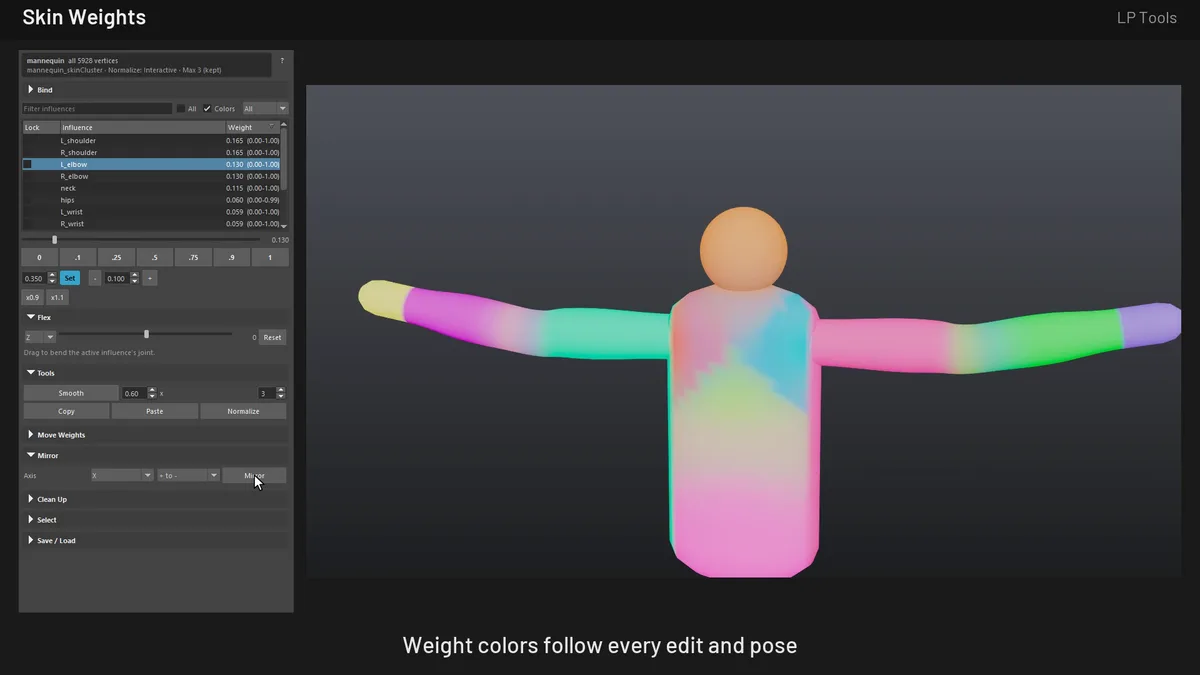Click the 0.60 smooth stepper arrows
The width and height of the screenshot is (1200, 675).
pyautogui.click(x=152, y=394)
